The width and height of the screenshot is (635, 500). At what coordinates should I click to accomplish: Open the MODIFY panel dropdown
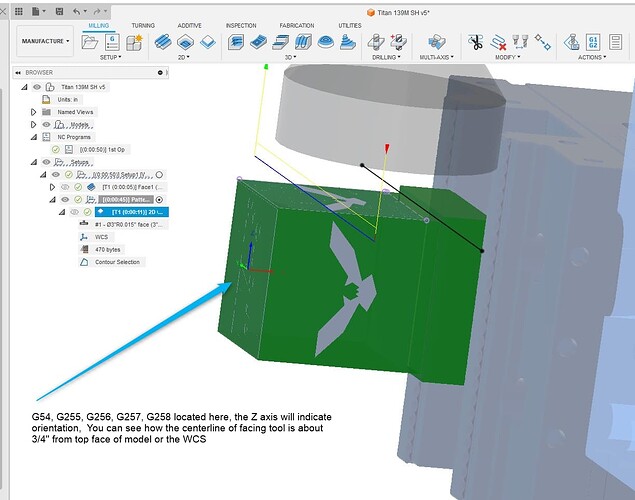coord(507,57)
